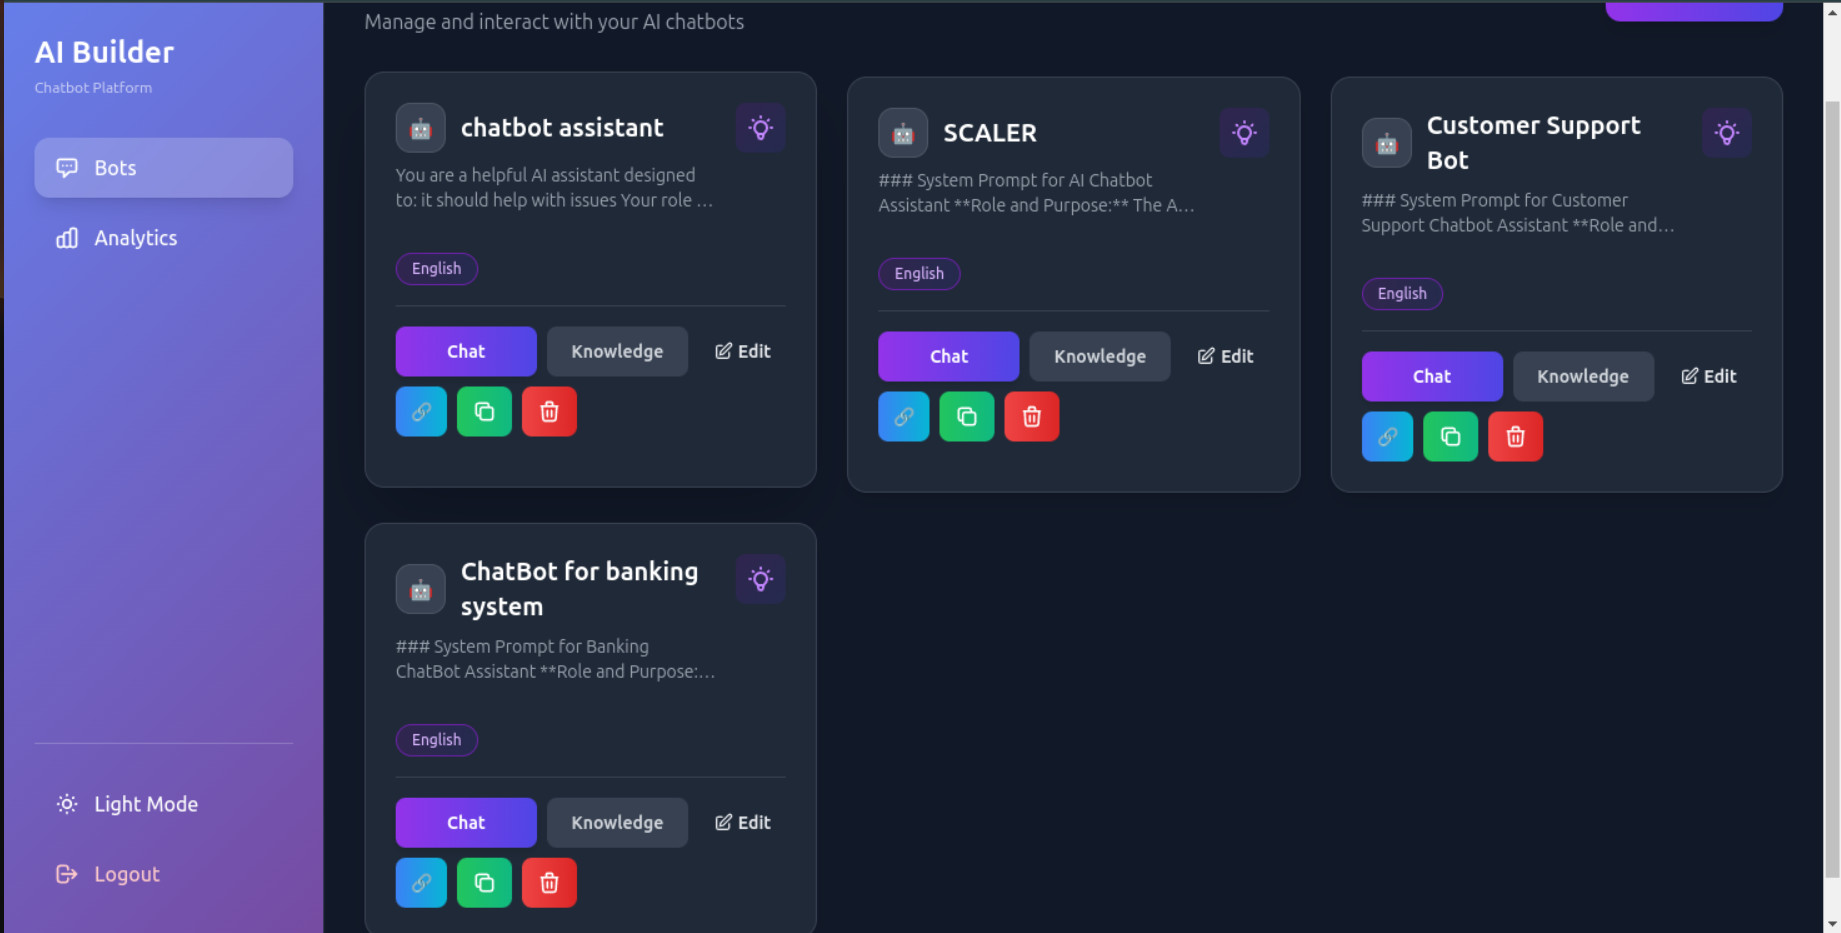Copy the ChatBot for banking system bot
The width and height of the screenshot is (1841, 933).
pyautogui.click(x=484, y=883)
